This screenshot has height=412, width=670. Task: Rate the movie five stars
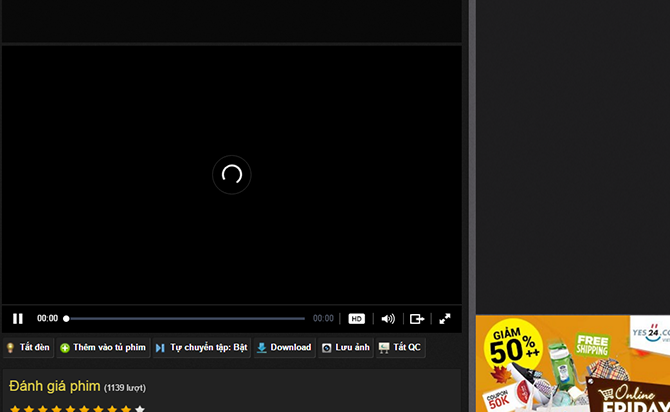(71, 408)
